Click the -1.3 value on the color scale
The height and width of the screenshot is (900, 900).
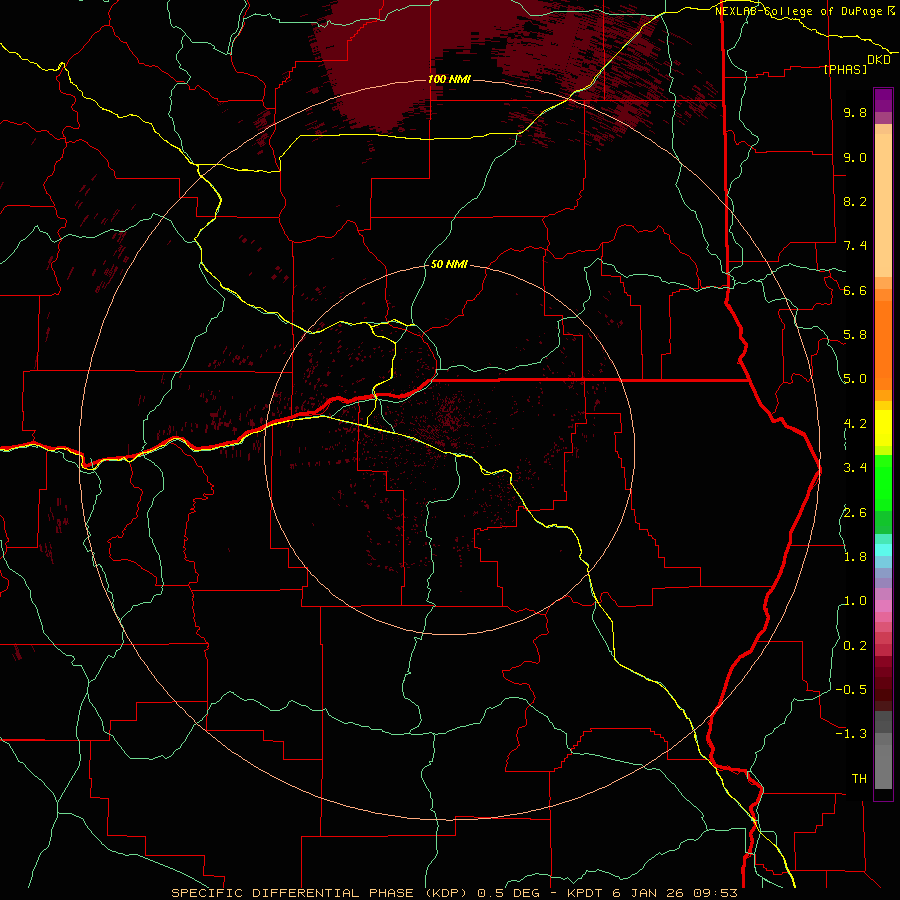(851, 734)
